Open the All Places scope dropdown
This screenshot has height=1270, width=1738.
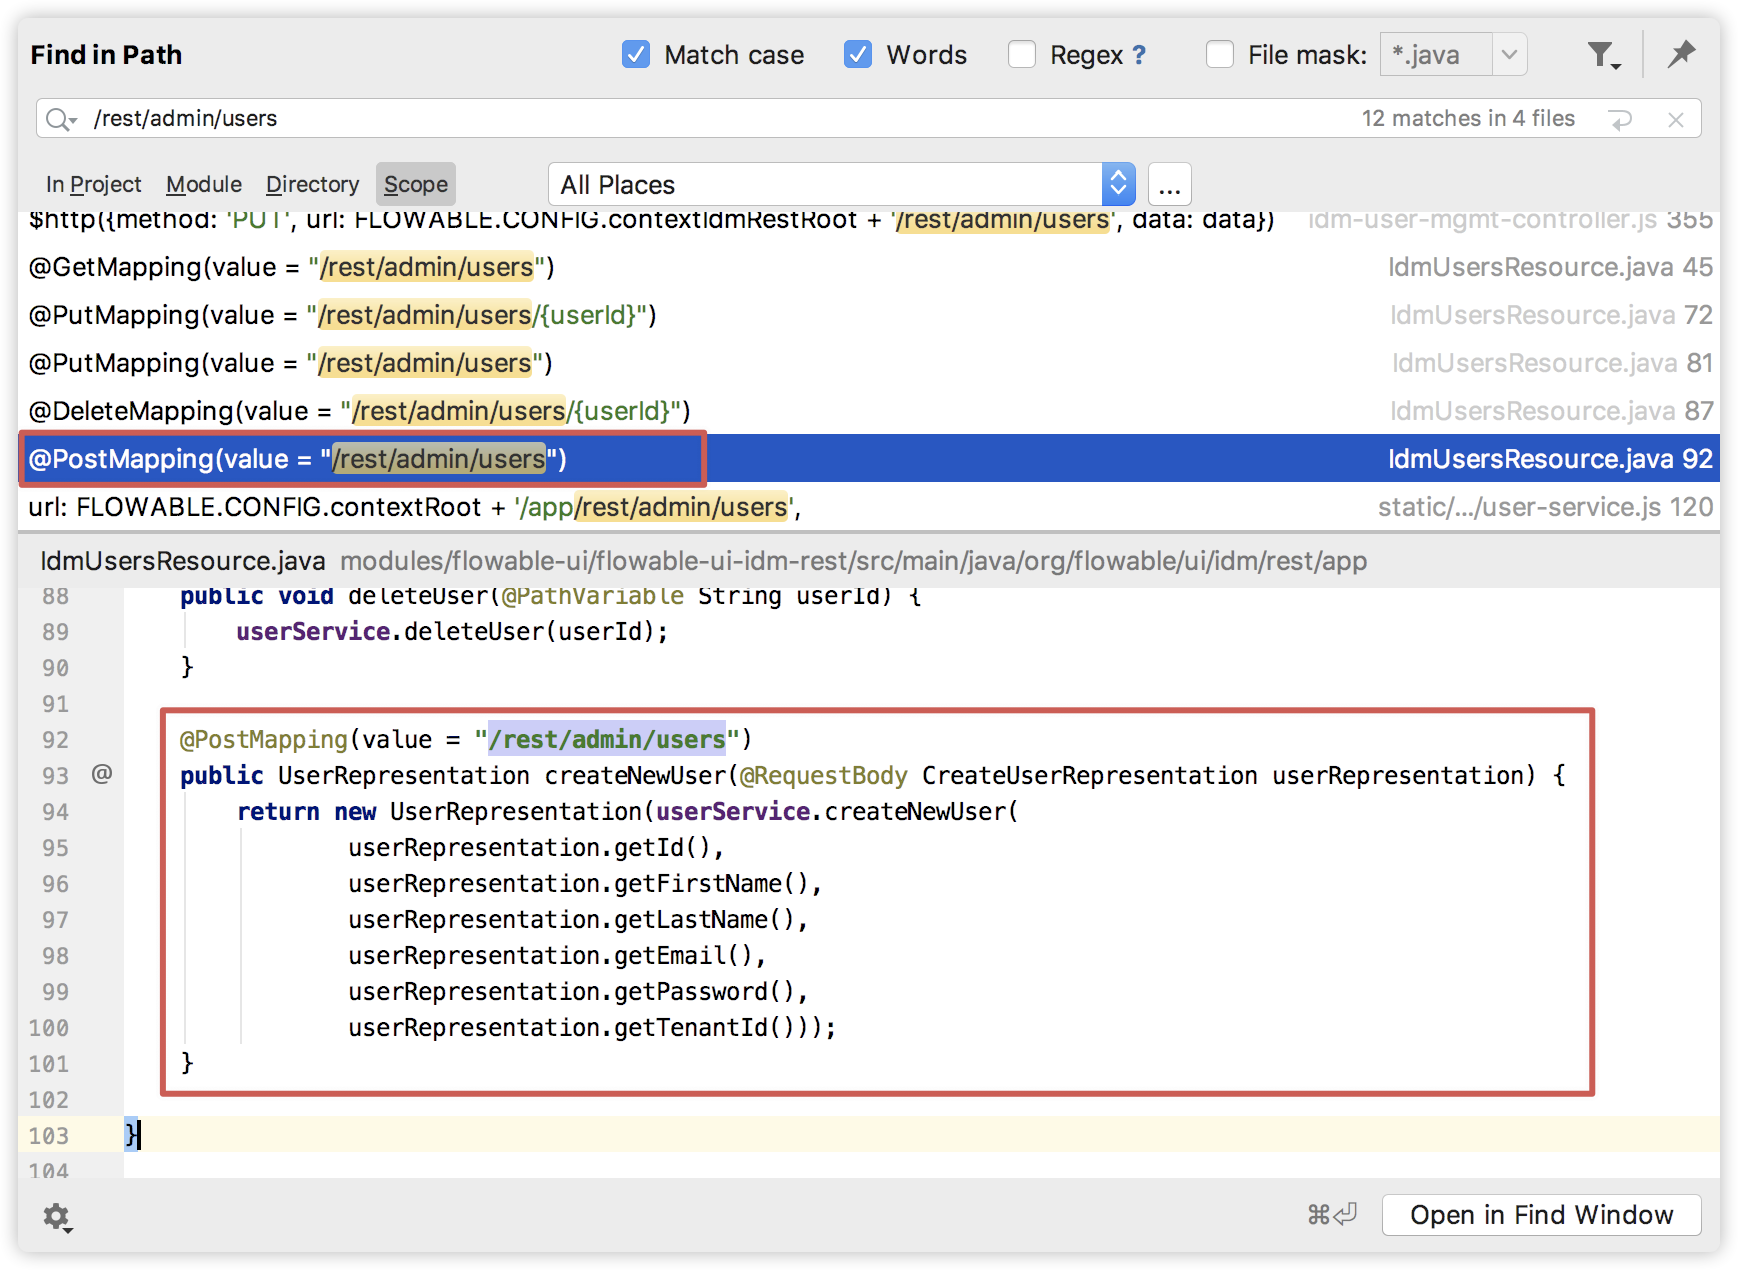(1118, 184)
